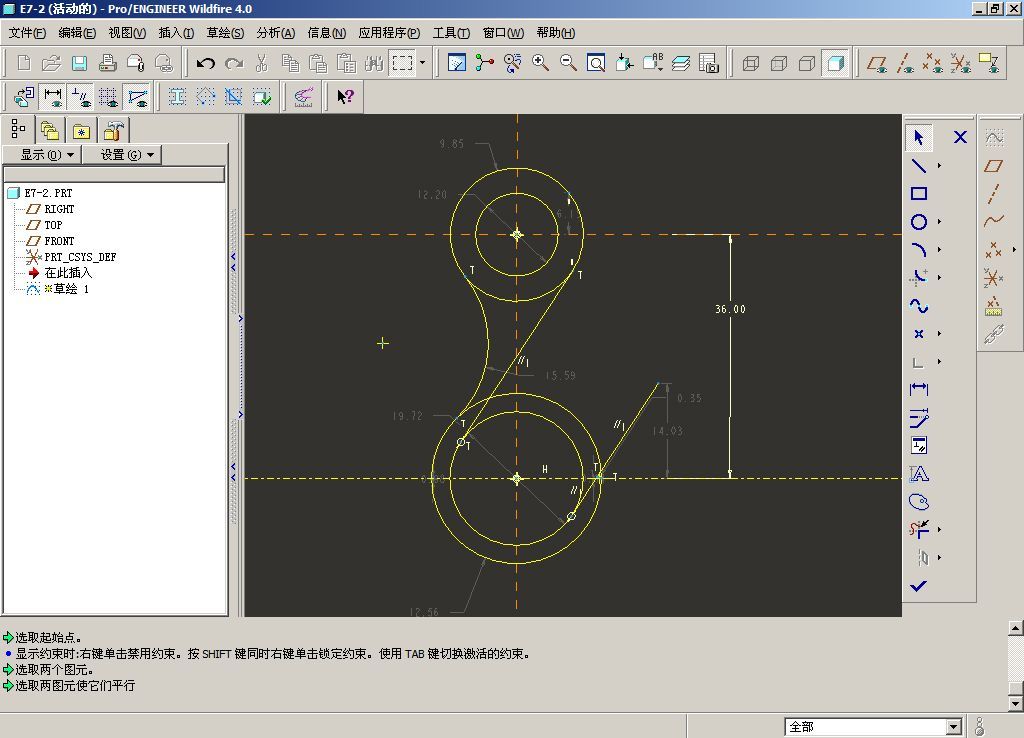Select the Spline sketch tool

click(919, 306)
